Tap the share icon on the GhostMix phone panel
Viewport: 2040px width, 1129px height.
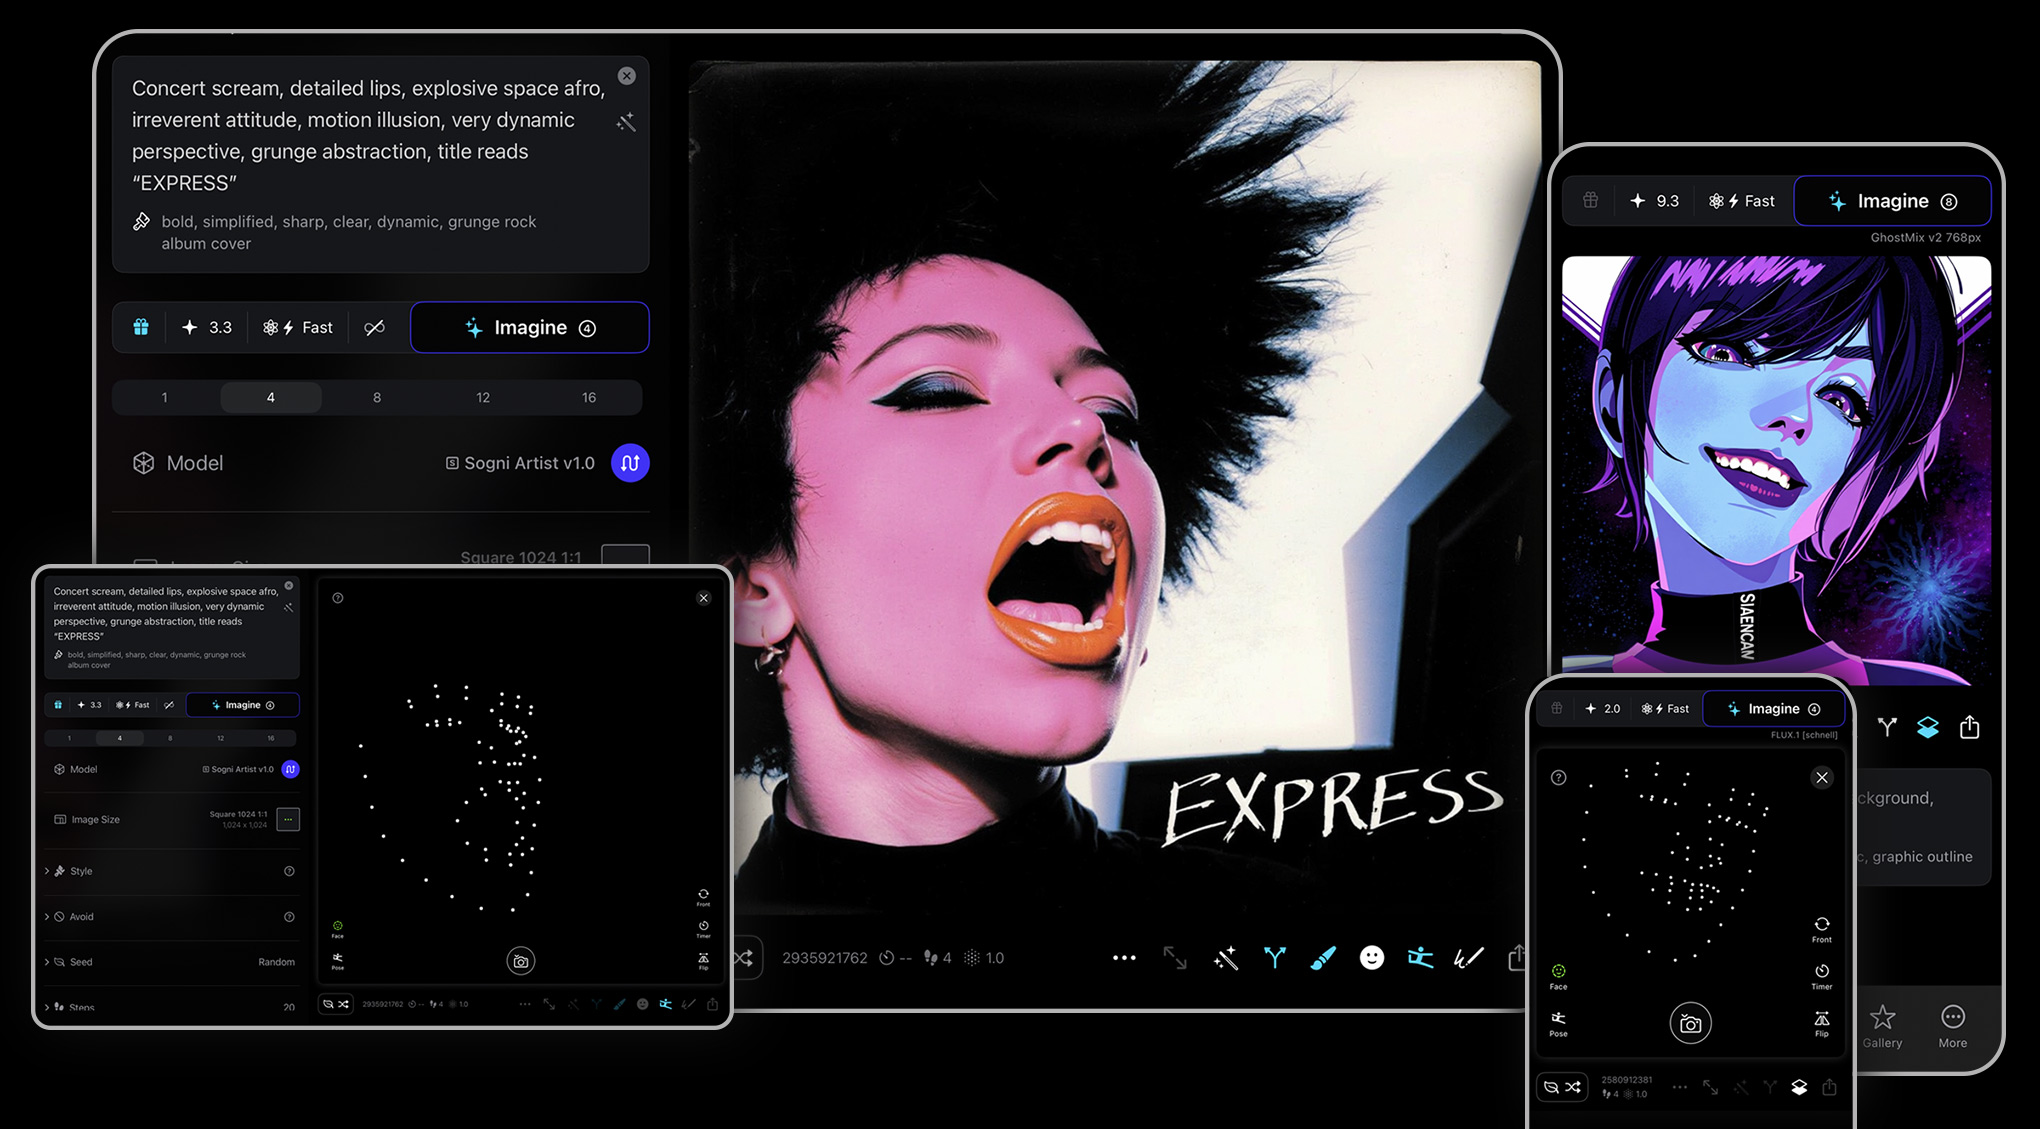coord(1971,727)
